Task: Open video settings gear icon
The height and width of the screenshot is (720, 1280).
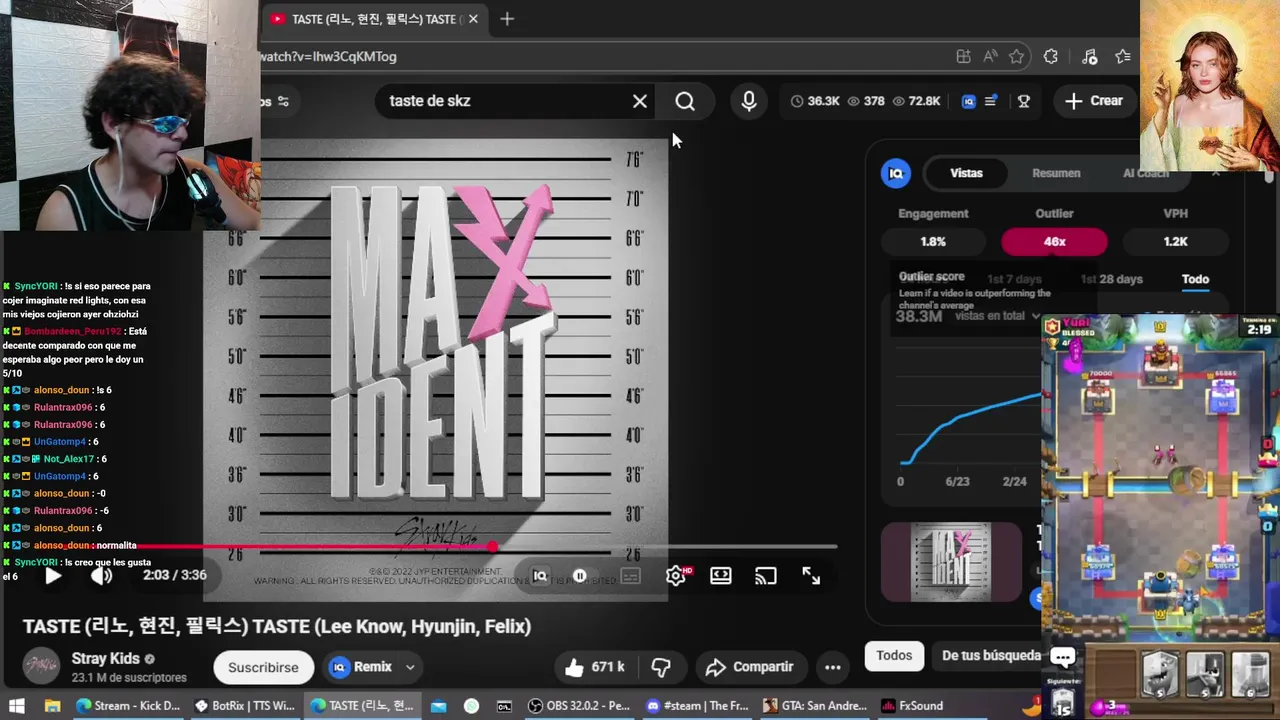Action: [677, 575]
